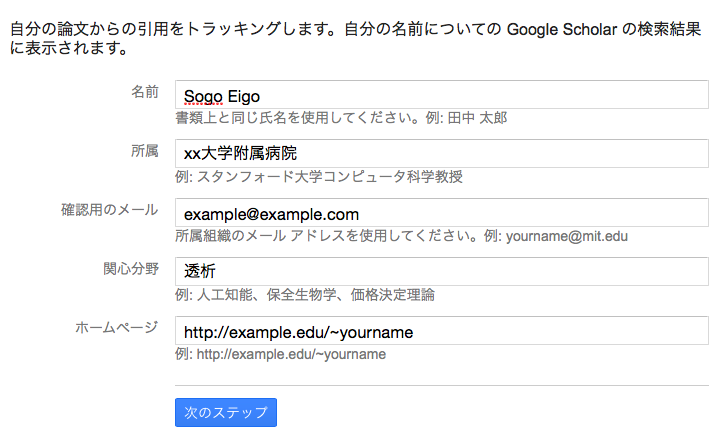The width and height of the screenshot is (722, 446).
Task: Click the ホームページ label text
Action: click(x=117, y=327)
